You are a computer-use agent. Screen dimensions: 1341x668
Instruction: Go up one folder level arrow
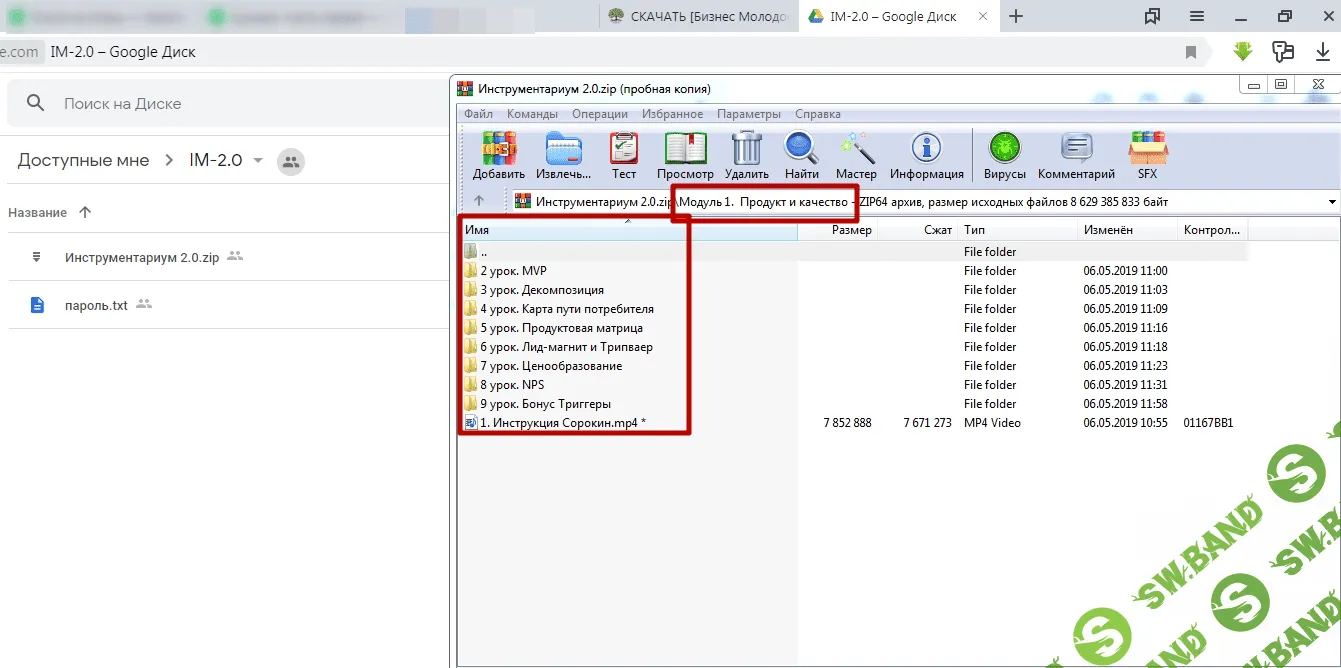coord(479,201)
